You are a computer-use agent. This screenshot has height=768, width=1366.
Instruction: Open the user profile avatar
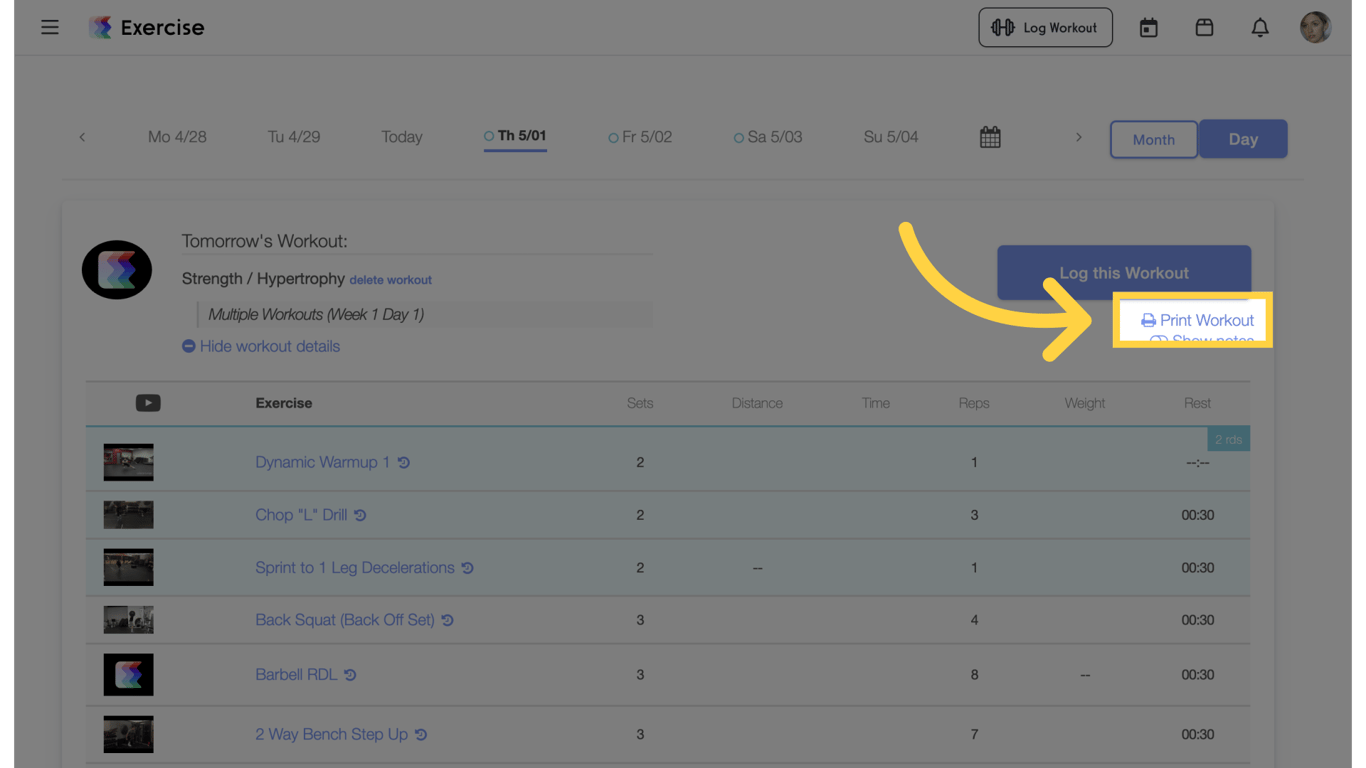(x=1315, y=28)
